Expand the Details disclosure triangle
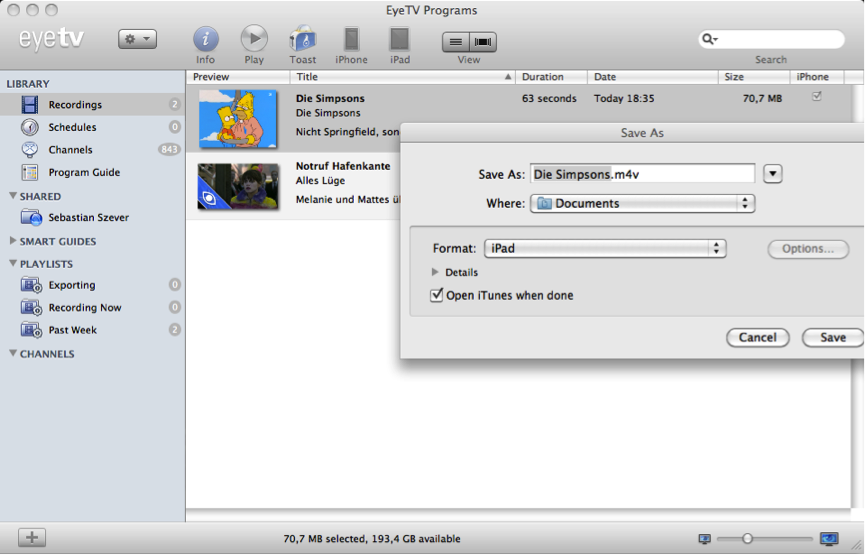The height and width of the screenshot is (555, 865). pos(435,272)
